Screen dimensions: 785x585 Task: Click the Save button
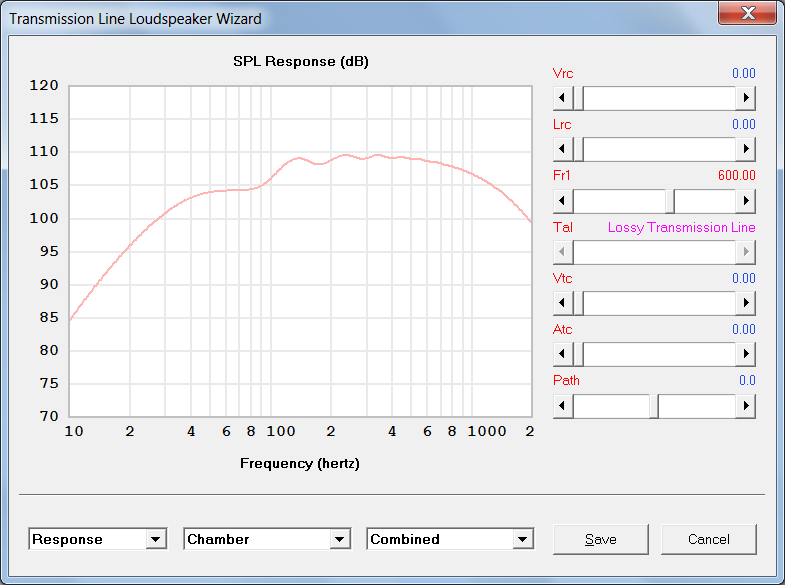[601, 539]
